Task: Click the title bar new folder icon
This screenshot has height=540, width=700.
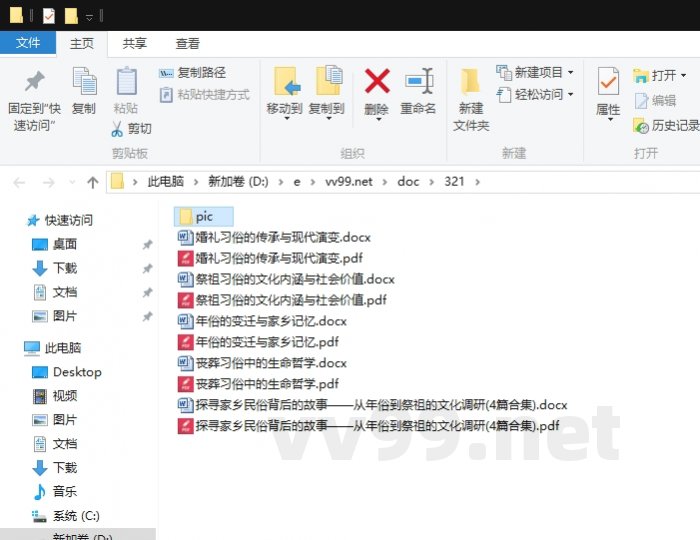Action: pyautogui.click(x=71, y=16)
